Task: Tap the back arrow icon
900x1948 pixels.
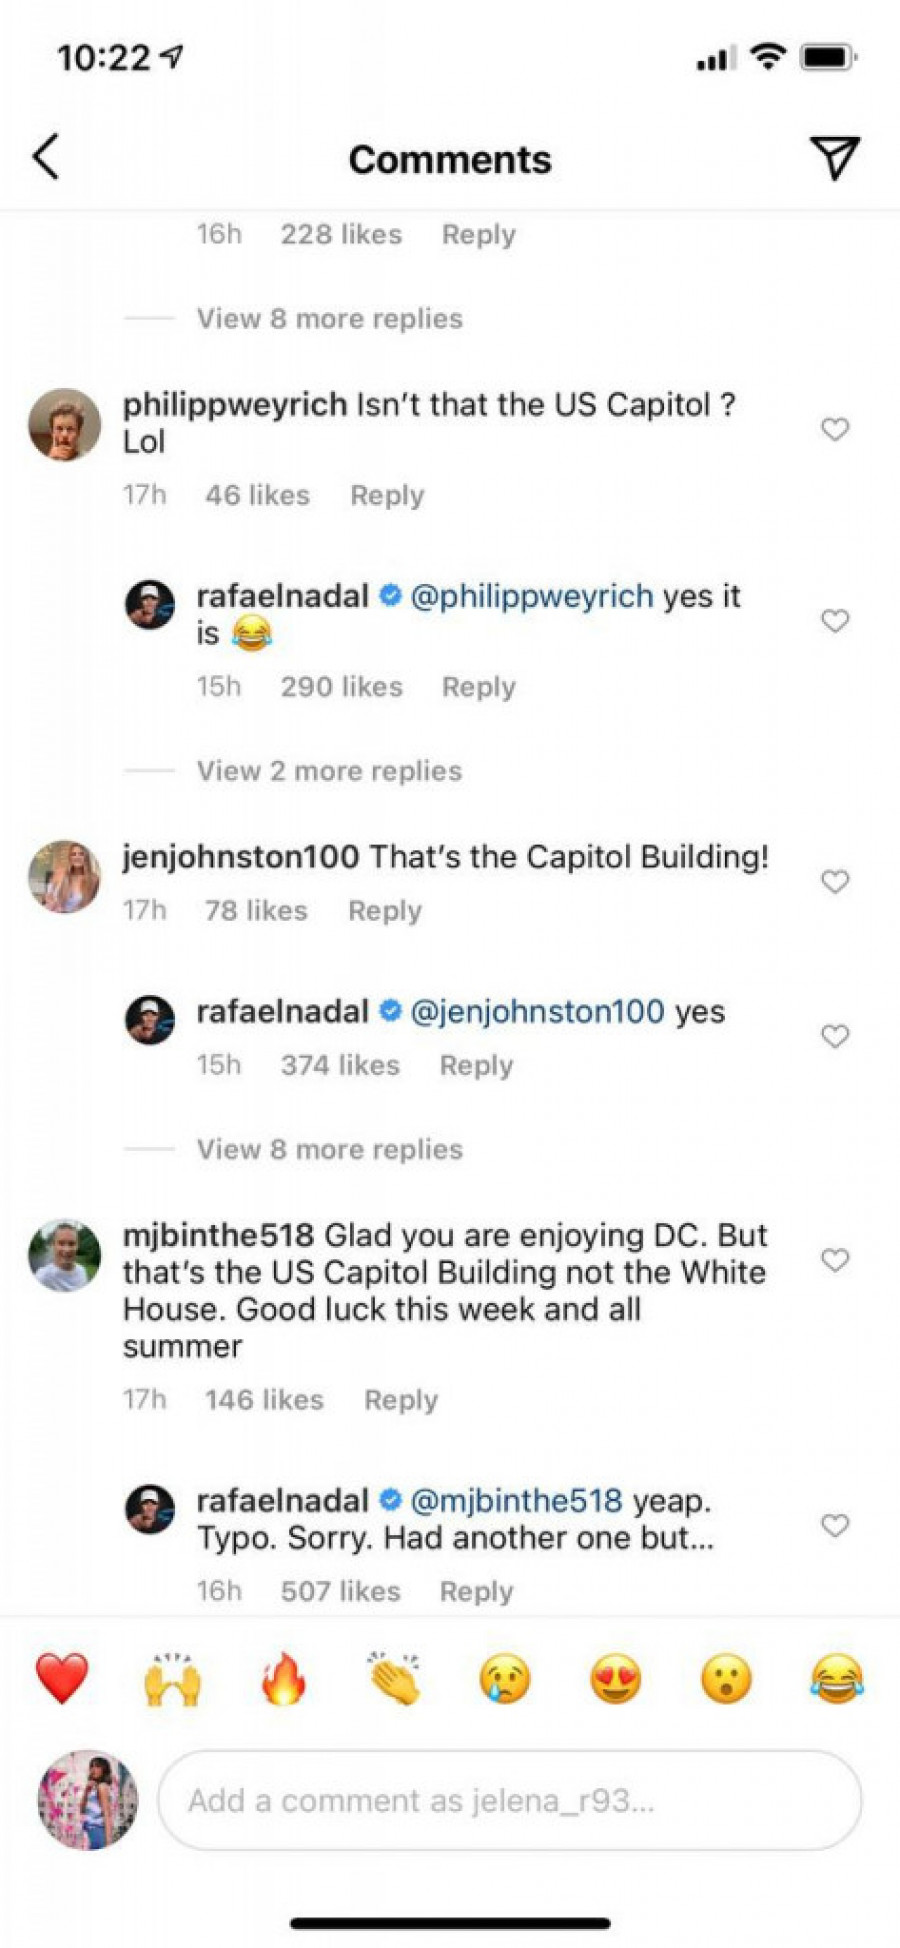Action: 46,158
